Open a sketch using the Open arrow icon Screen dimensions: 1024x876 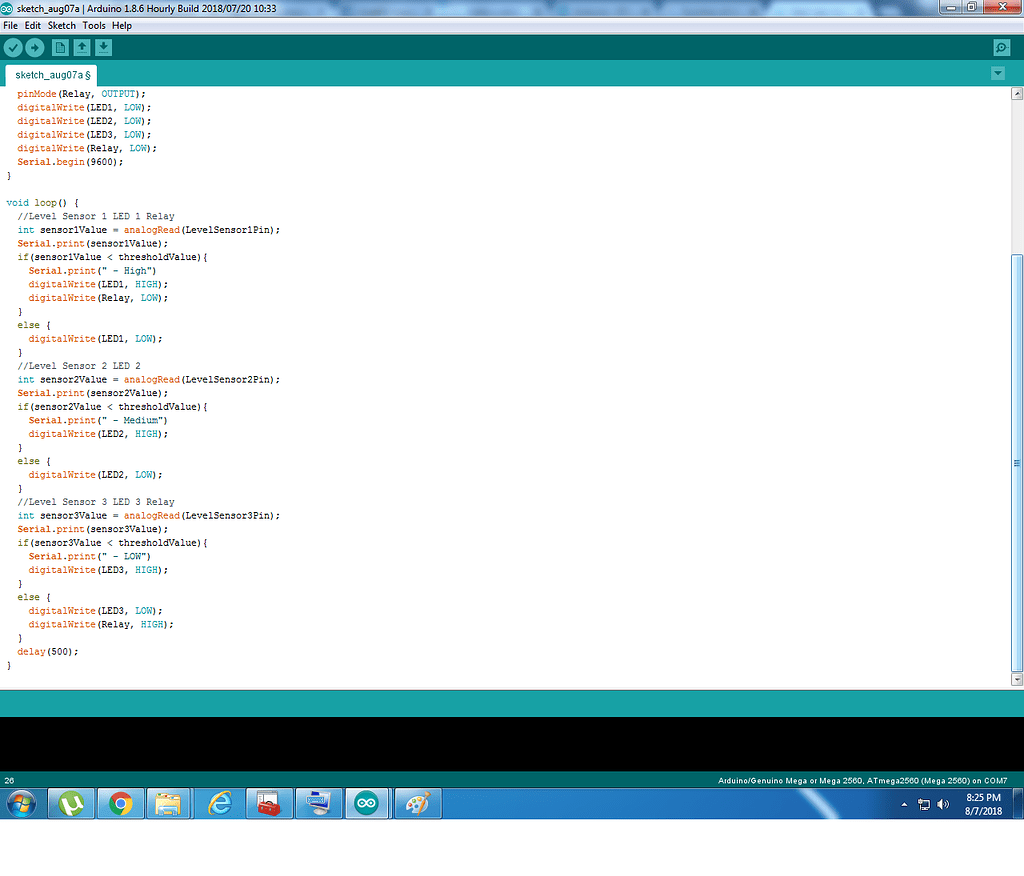pyautogui.click(x=82, y=48)
